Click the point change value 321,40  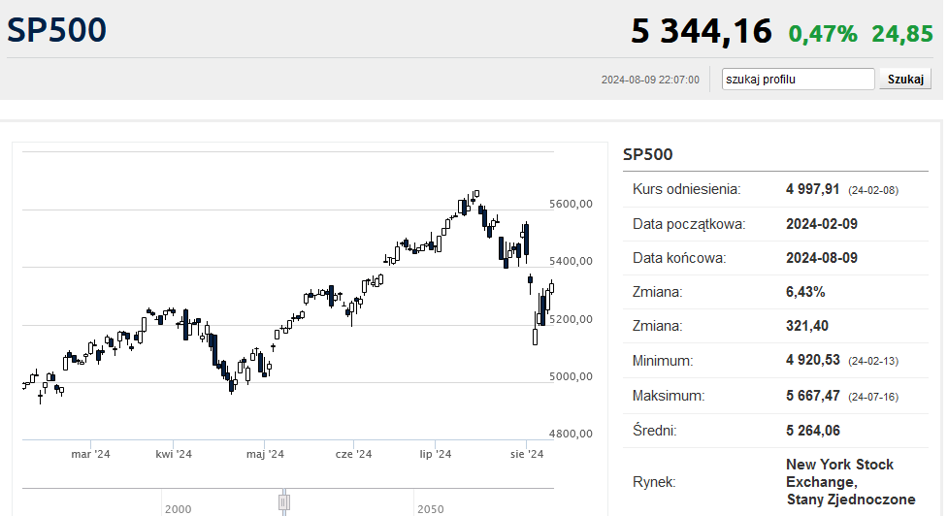(x=807, y=326)
